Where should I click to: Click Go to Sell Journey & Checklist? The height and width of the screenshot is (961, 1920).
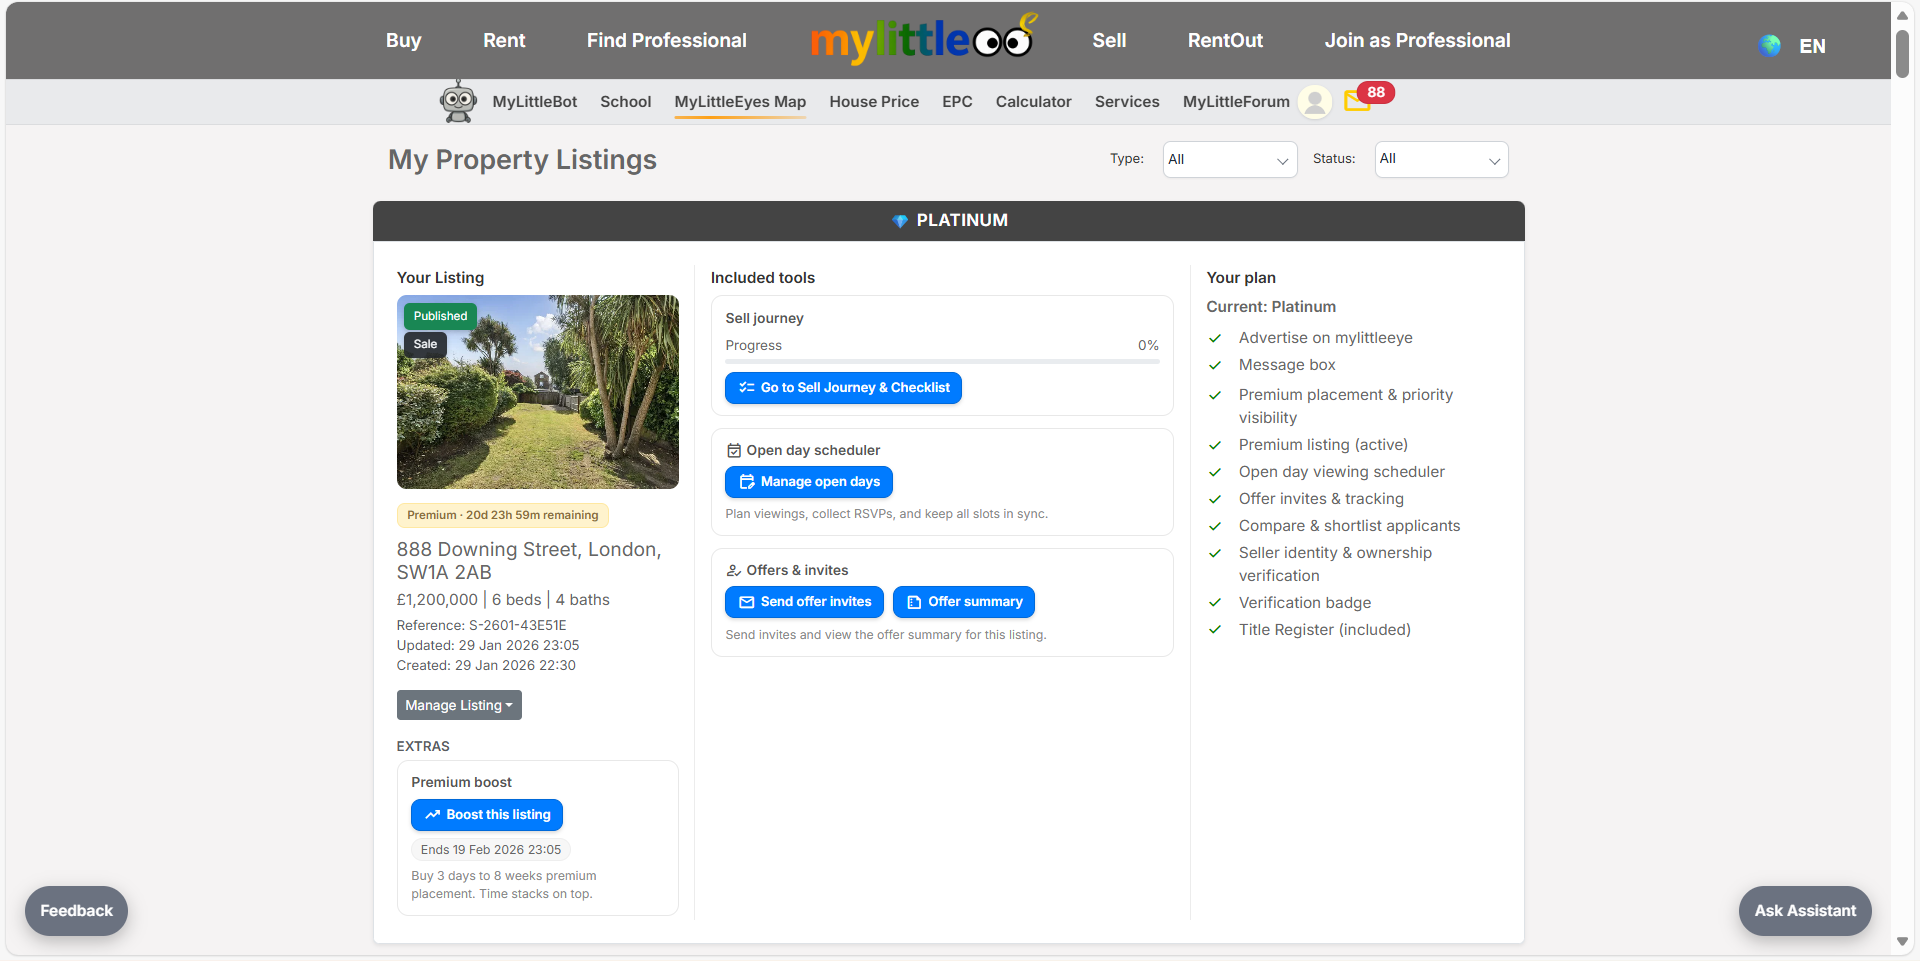click(x=842, y=388)
